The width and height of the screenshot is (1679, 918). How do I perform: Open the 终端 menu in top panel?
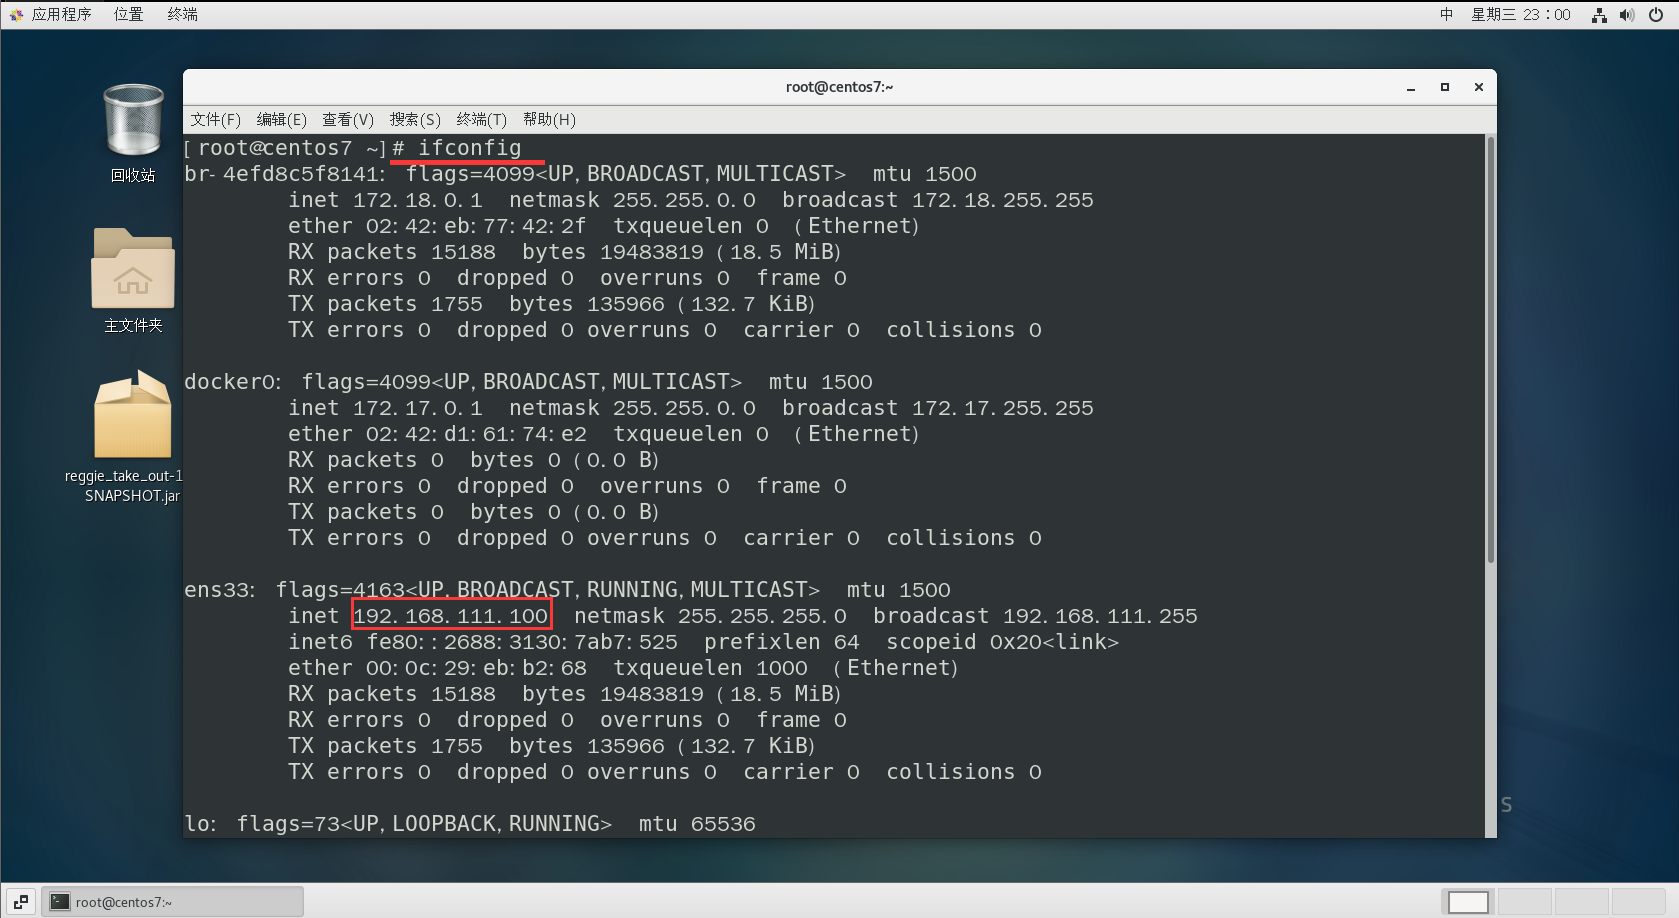[182, 15]
